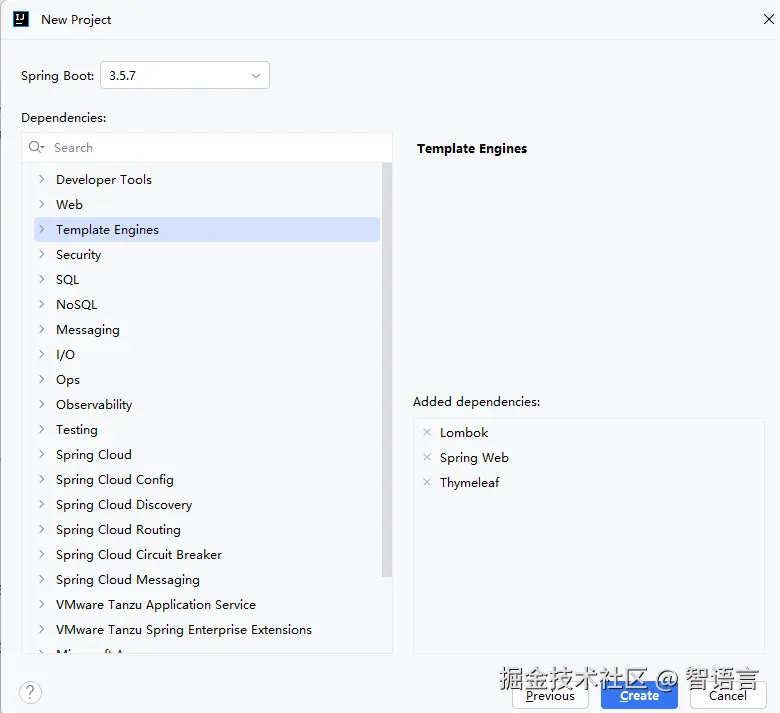Expand the Ops category chevron
Screen dimensions: 780x713
(x=42, y=379)
